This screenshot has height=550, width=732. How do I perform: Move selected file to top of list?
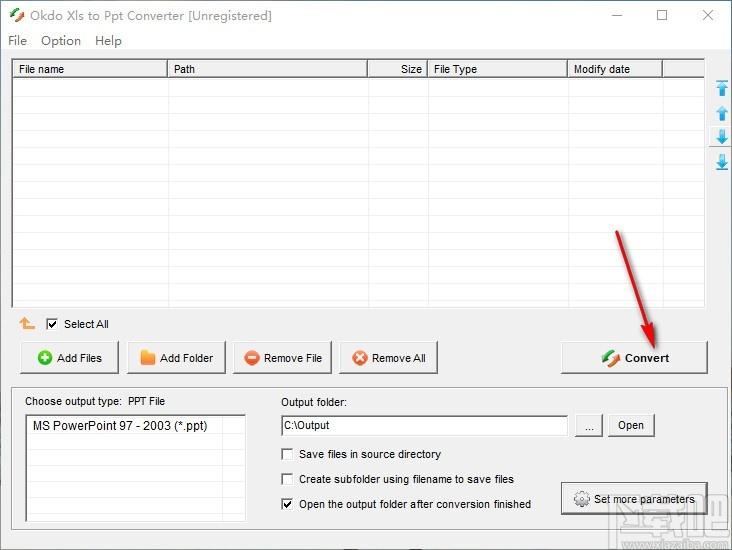pyautogui.click(x=722, y=88)
